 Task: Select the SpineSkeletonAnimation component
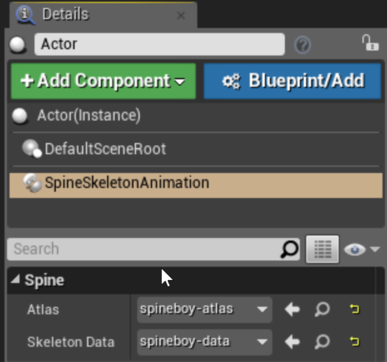196,185
